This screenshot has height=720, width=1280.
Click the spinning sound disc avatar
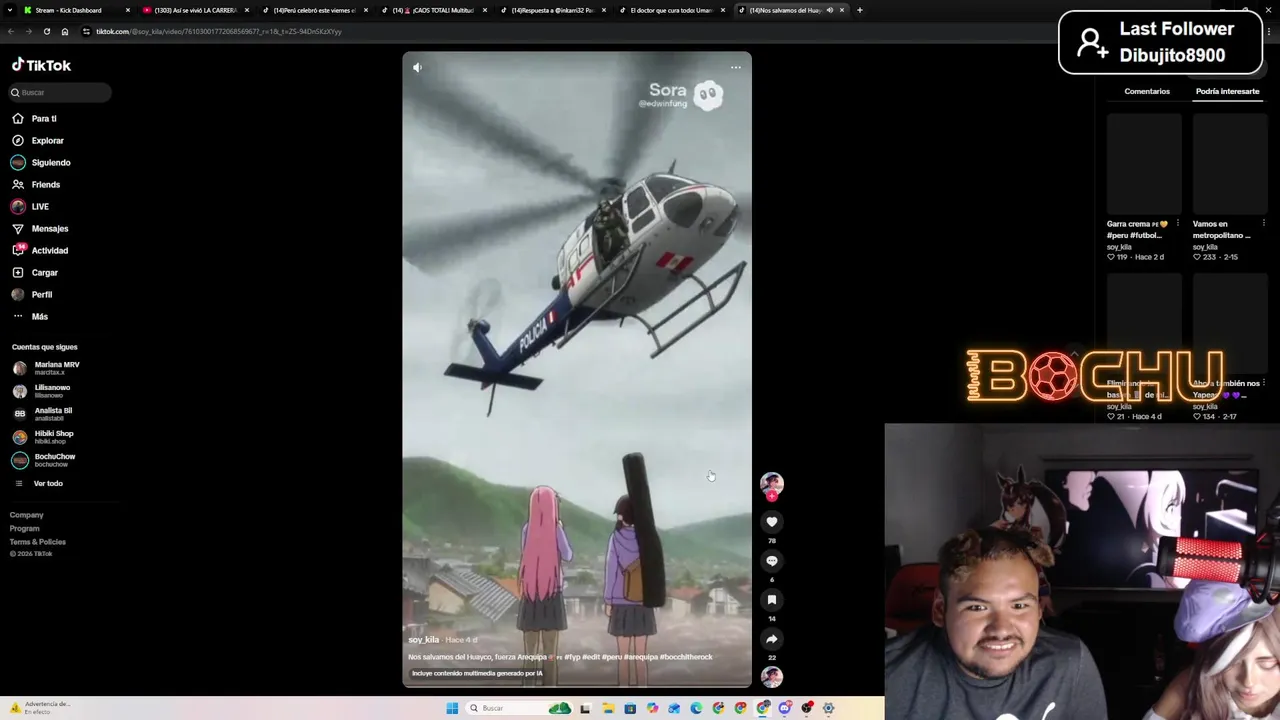pos(772,677)
